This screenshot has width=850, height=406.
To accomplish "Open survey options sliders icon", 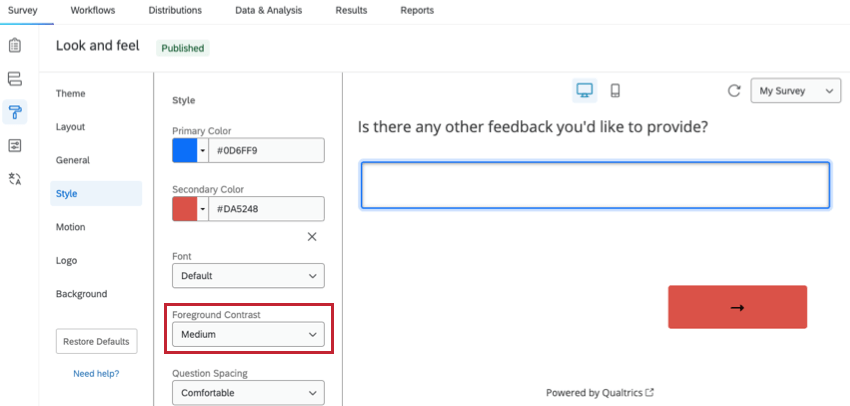I will 15,145.
